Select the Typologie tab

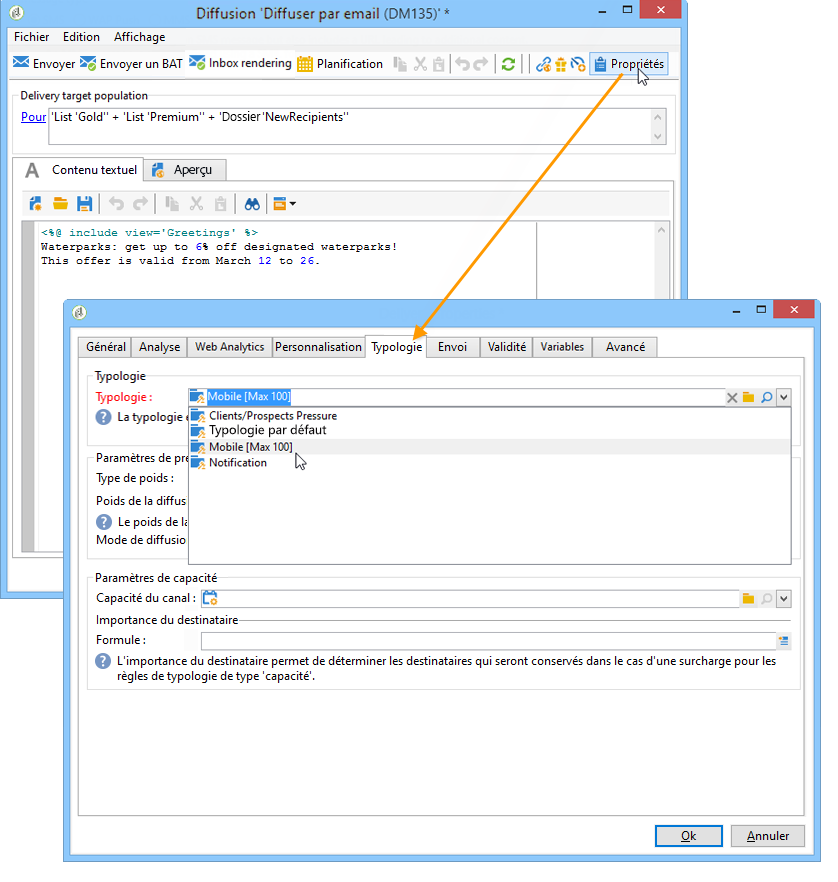click(397, 346)
